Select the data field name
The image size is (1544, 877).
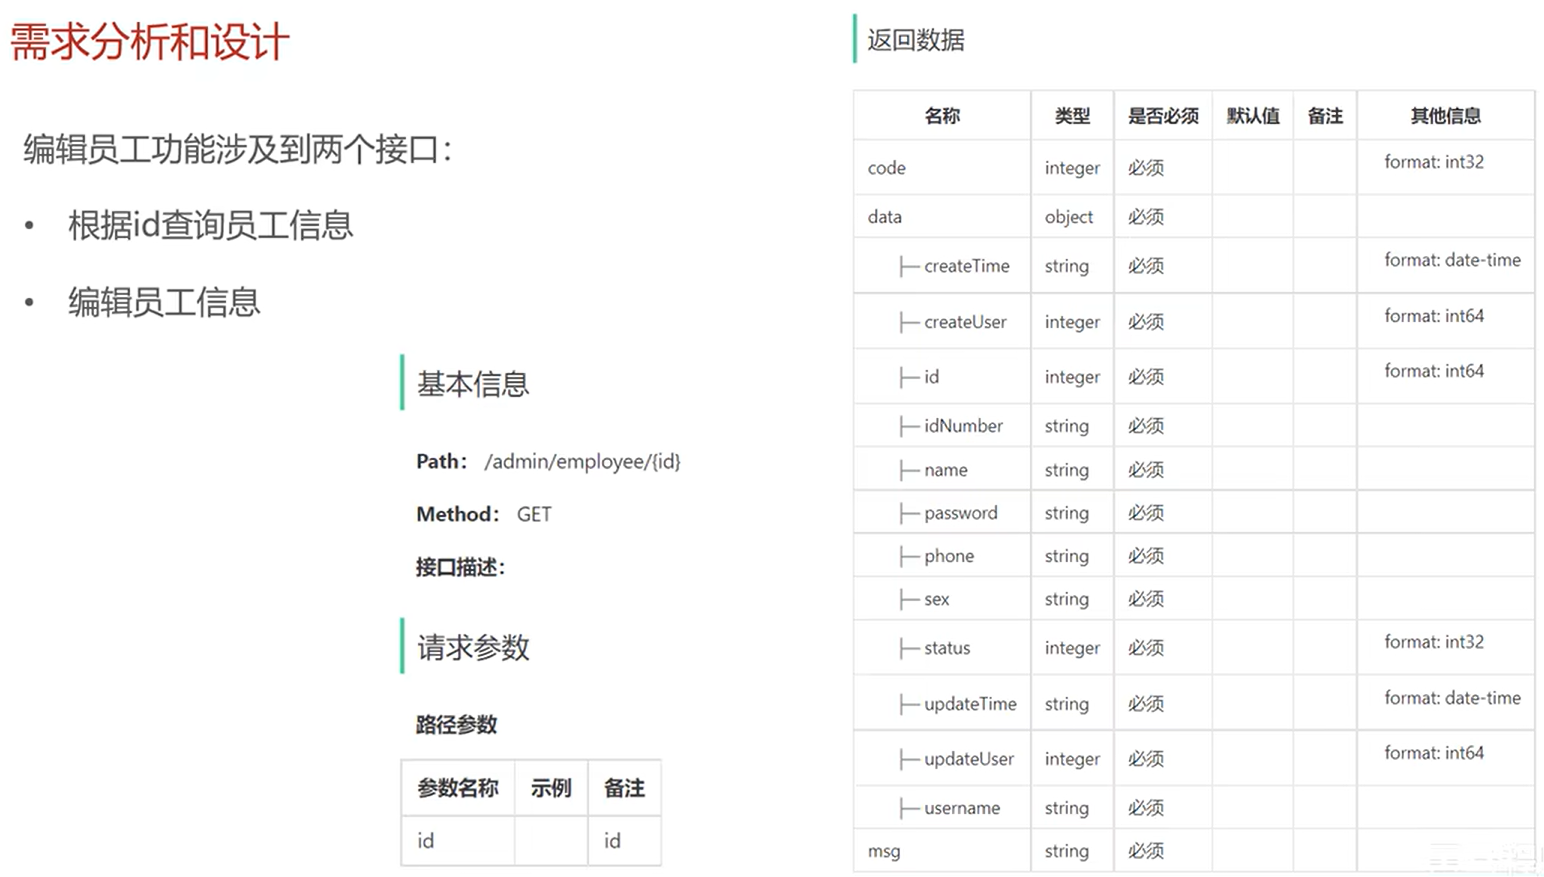(x=884, y=217)
